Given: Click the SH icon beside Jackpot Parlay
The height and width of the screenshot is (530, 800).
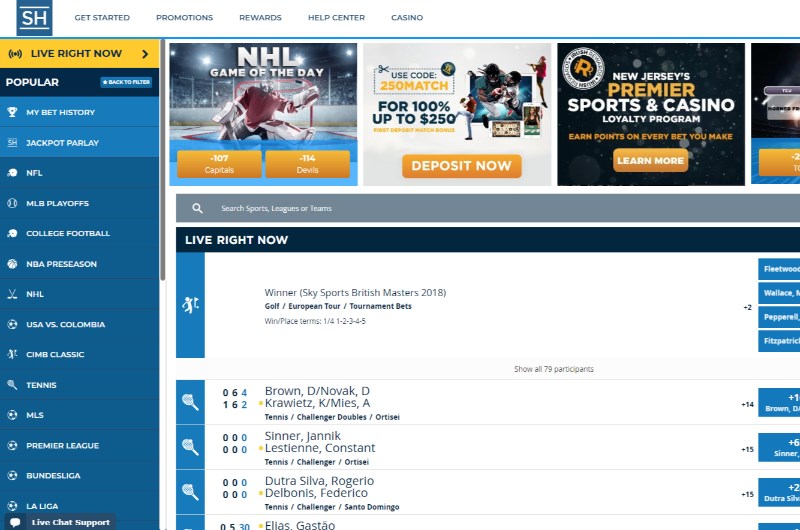Looking at the screenshot, I should coord(12,143).
